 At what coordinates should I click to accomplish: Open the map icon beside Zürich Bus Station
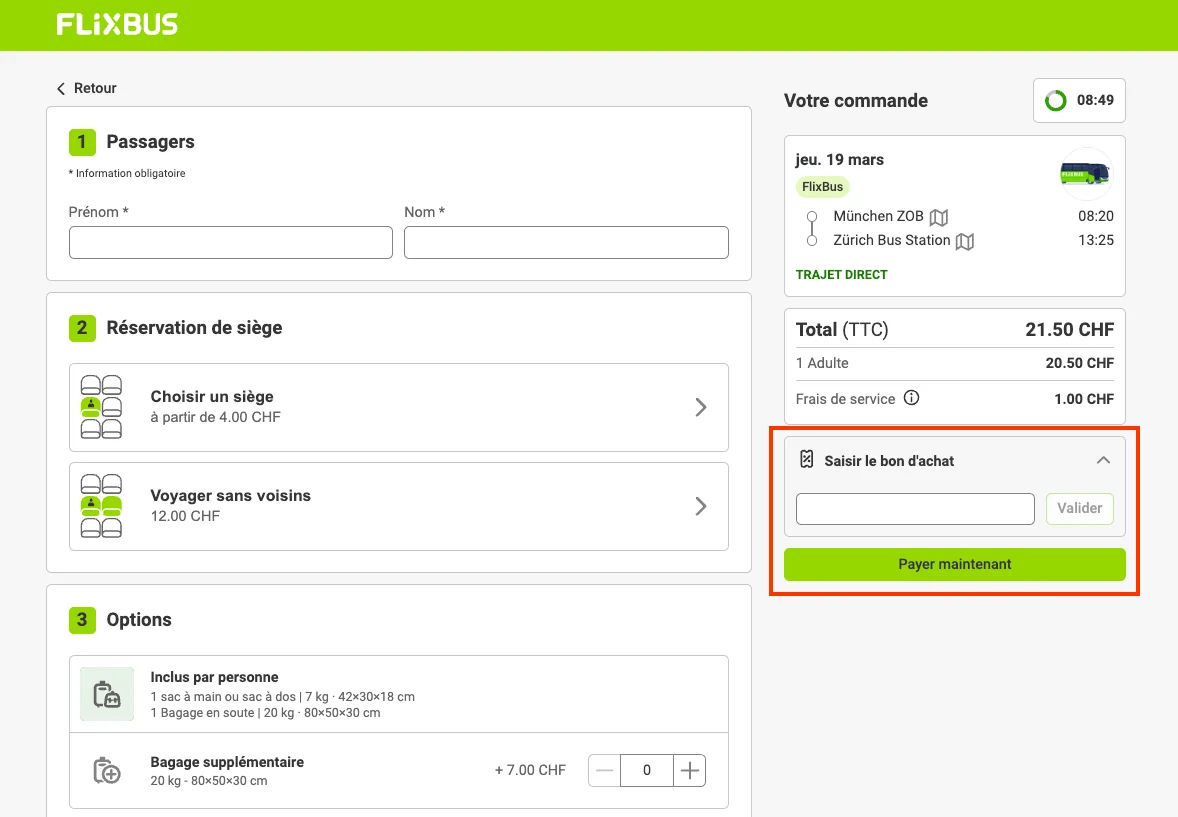pyautogui.click(x=964, y=241)
